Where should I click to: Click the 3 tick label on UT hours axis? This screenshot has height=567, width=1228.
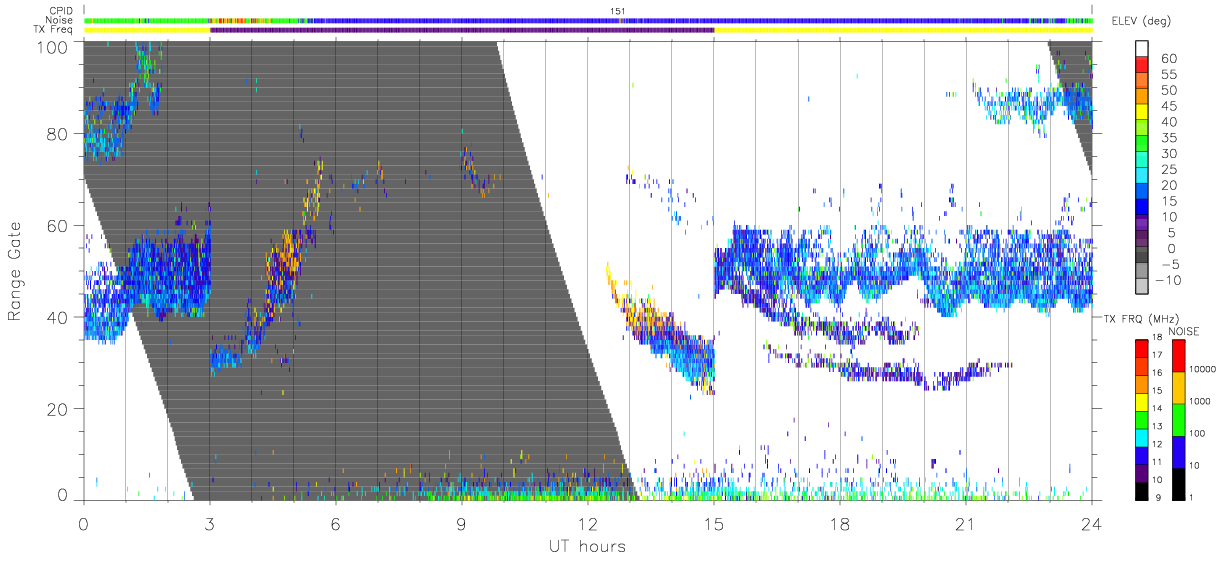pos(209,524)
